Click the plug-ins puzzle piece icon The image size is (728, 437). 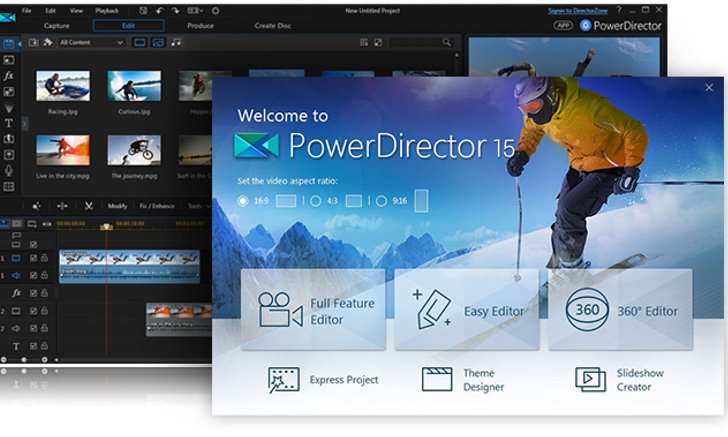[x=48, y=42]
